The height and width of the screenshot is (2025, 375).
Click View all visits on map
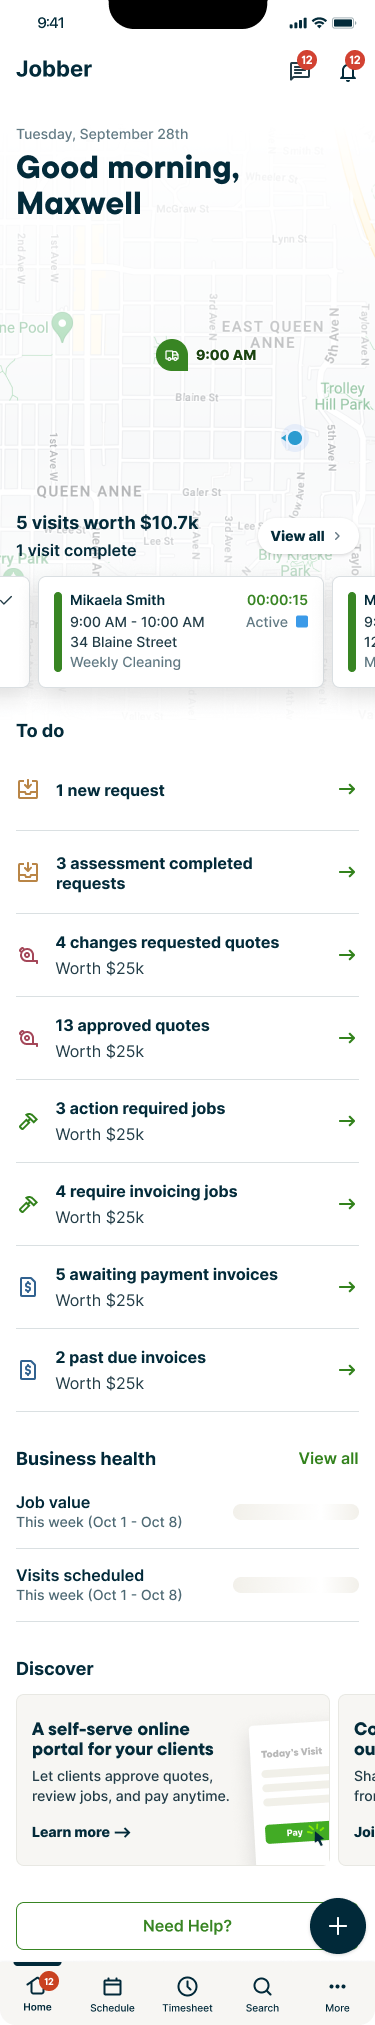point(306,536)
